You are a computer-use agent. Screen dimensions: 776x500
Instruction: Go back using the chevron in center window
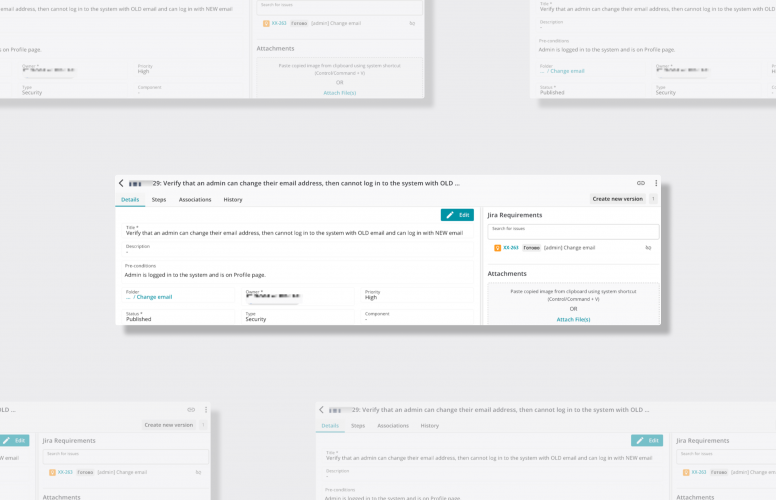(121, 183)
